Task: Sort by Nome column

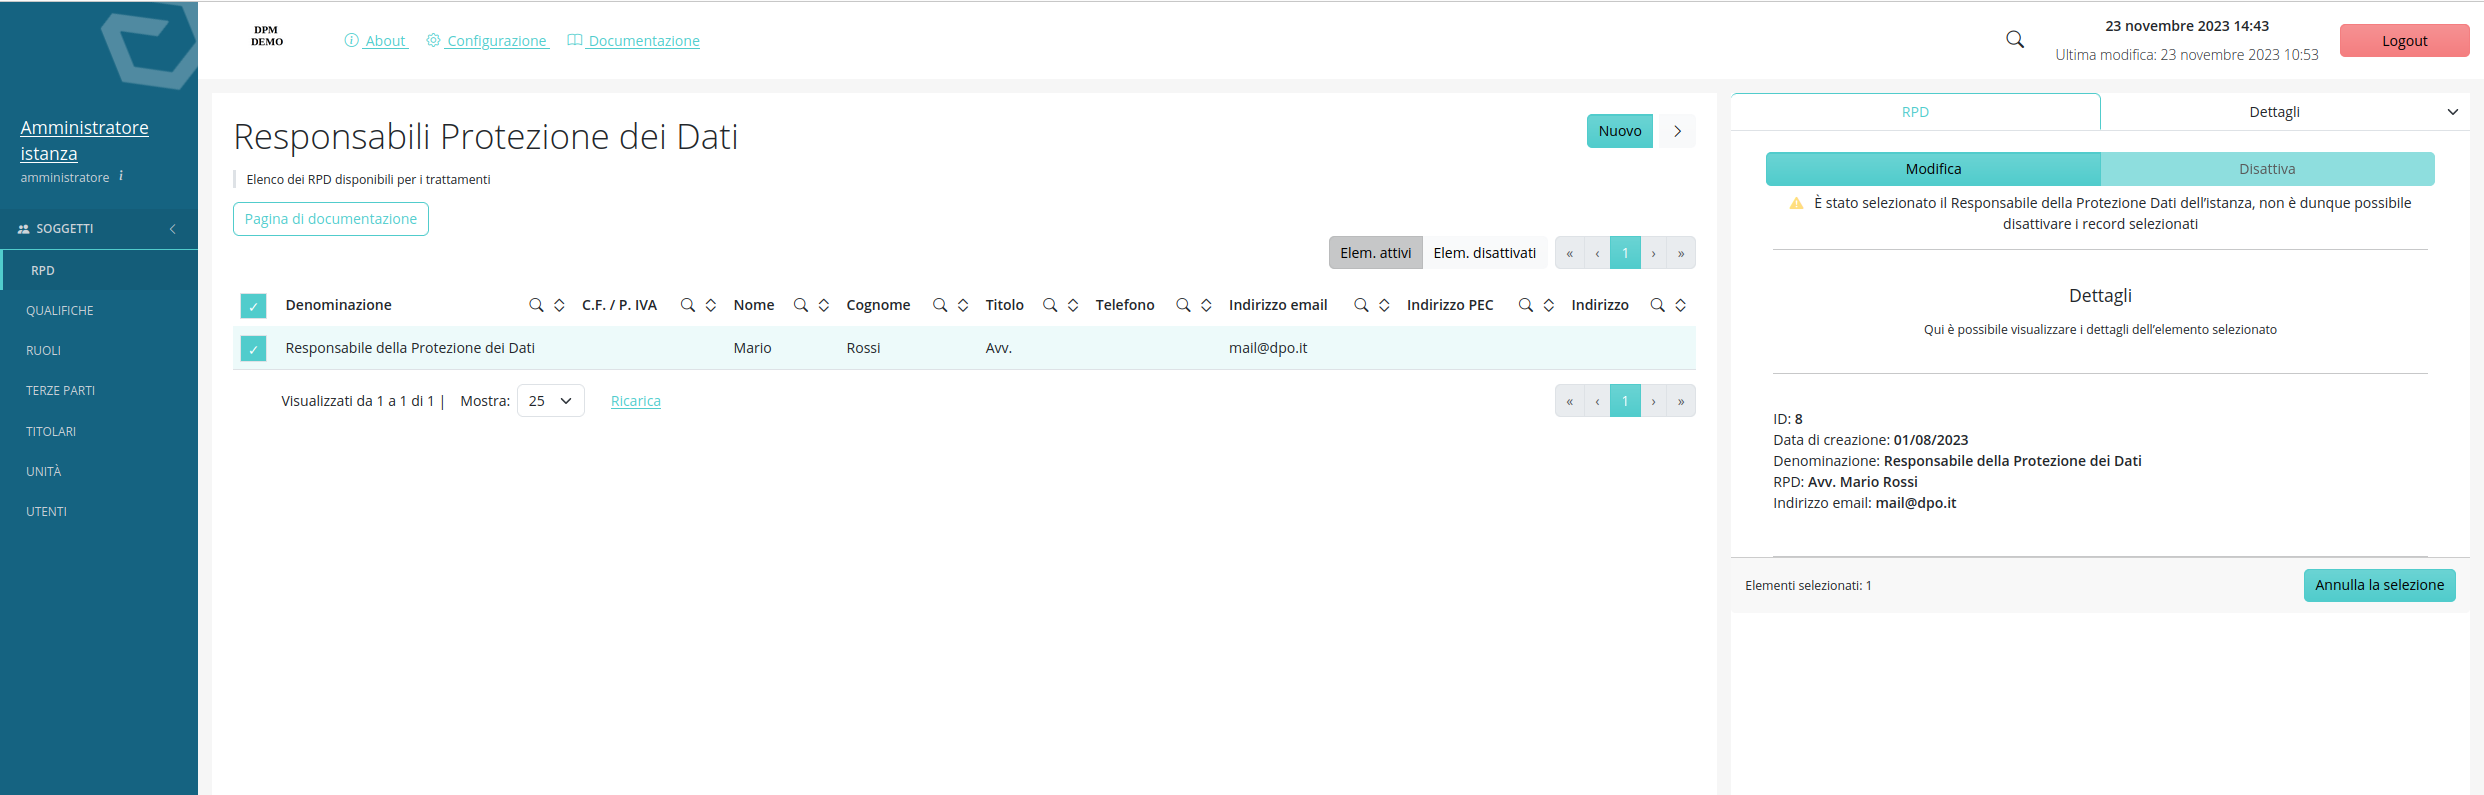Action: (x=824, y=305)
